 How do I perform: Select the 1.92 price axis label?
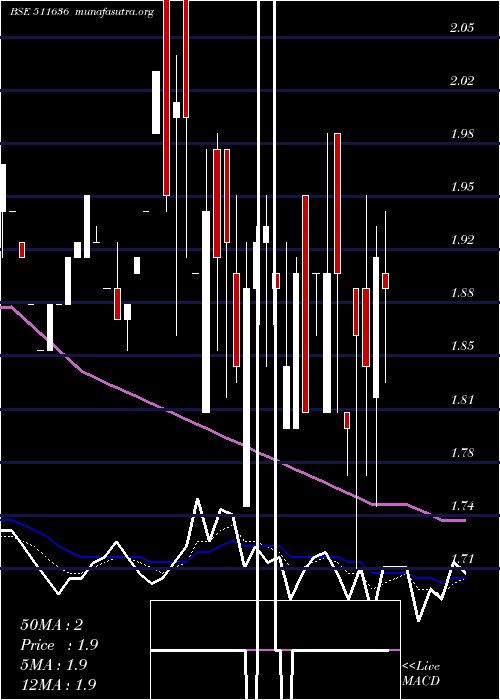click(x=462, y=240)
